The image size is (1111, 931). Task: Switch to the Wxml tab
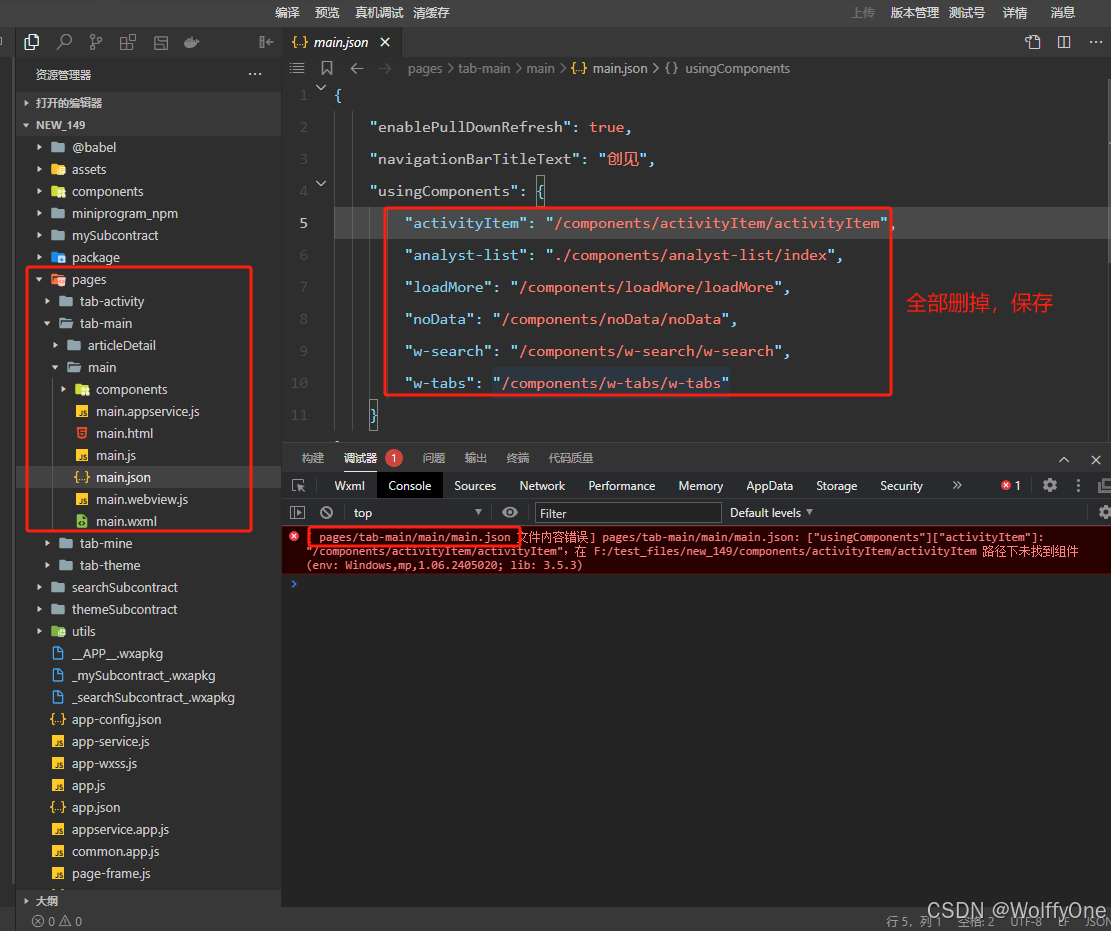tap(349, 485)
